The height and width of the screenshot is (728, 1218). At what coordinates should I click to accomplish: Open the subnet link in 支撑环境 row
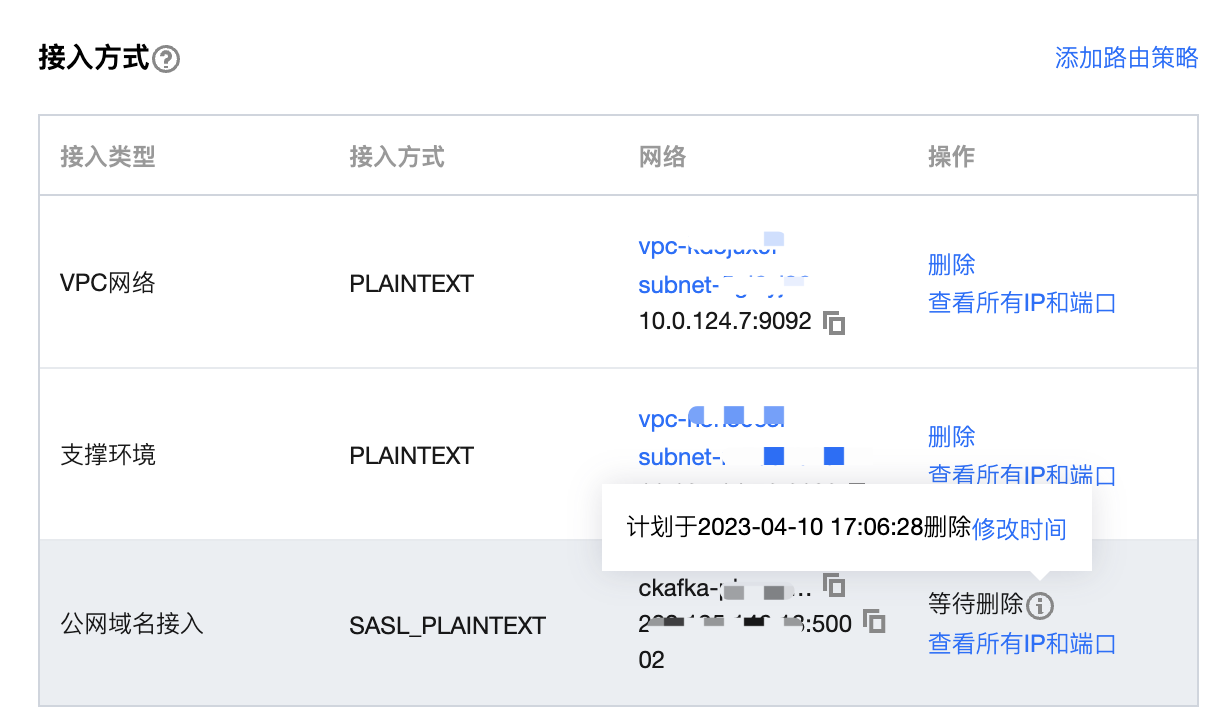741,457
